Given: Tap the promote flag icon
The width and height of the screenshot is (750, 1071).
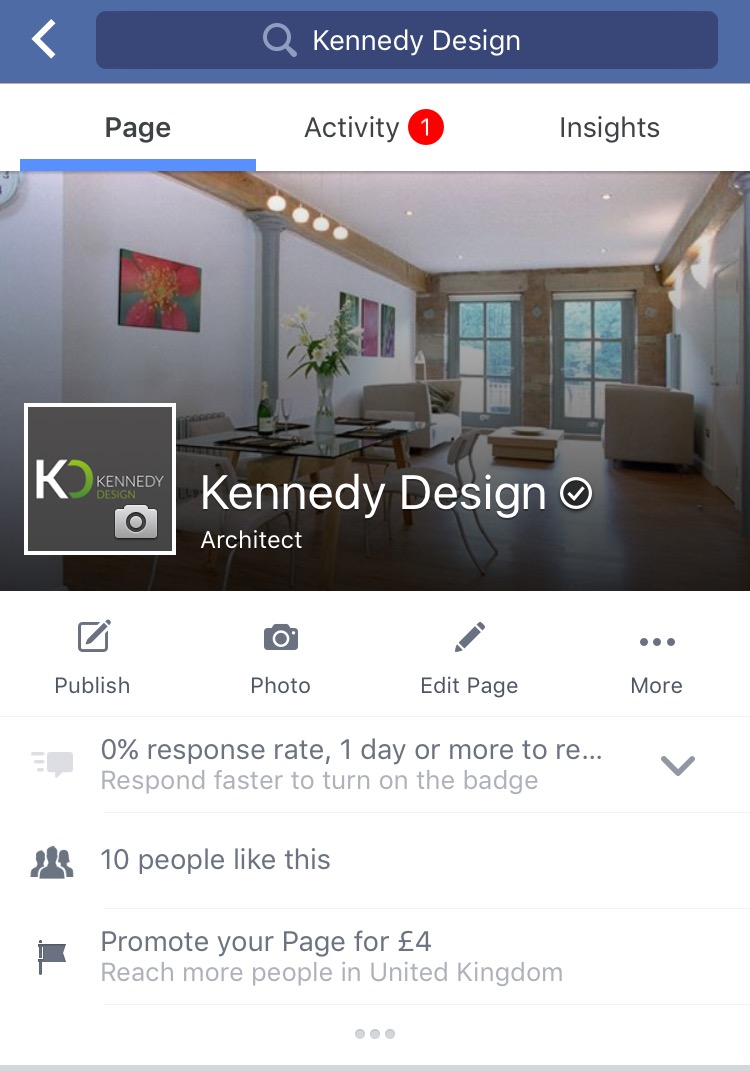Looking at the screenshot, I should point(52,957).
